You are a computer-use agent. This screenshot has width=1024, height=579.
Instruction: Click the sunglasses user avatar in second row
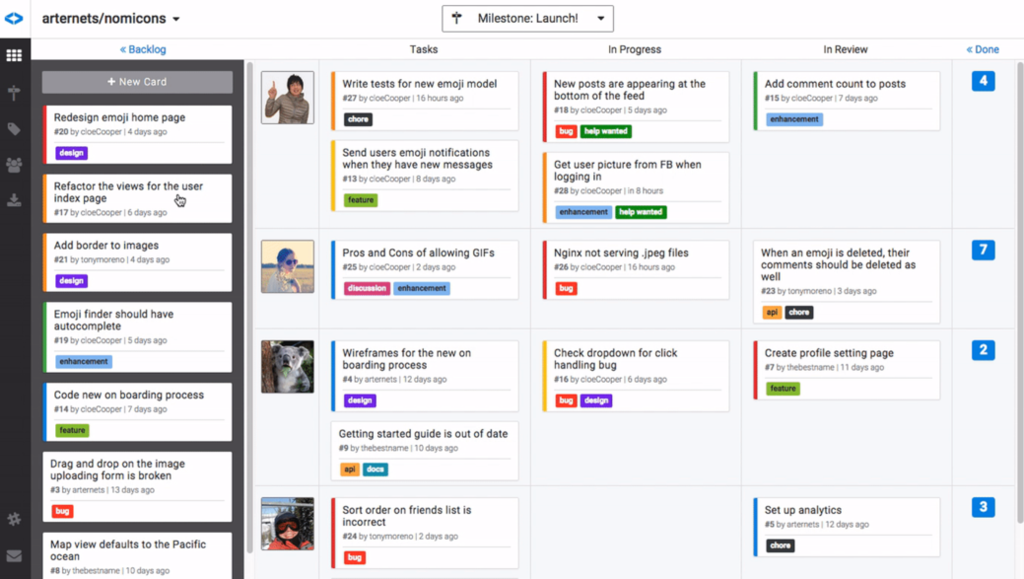click(x=287, y=266)
